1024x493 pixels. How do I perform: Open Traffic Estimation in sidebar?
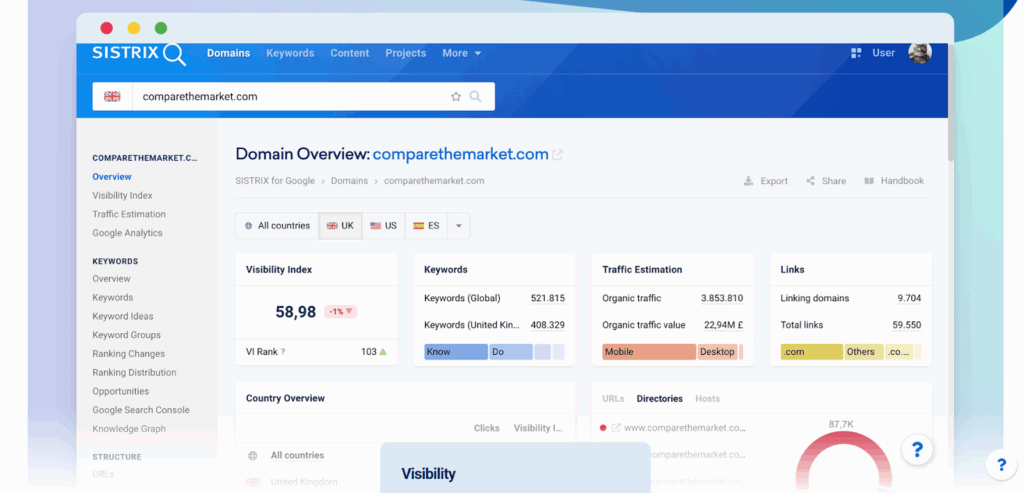[x=129, y=214]
